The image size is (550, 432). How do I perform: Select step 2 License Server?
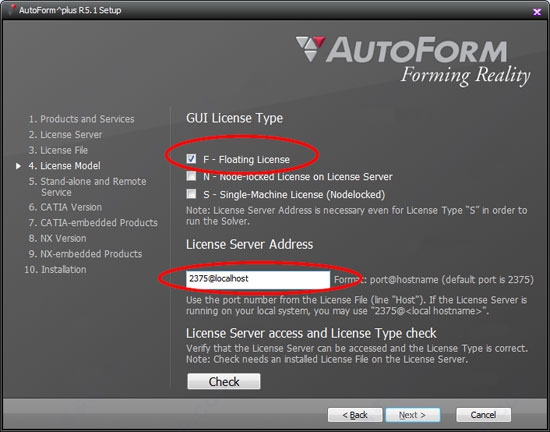(65, 135)
